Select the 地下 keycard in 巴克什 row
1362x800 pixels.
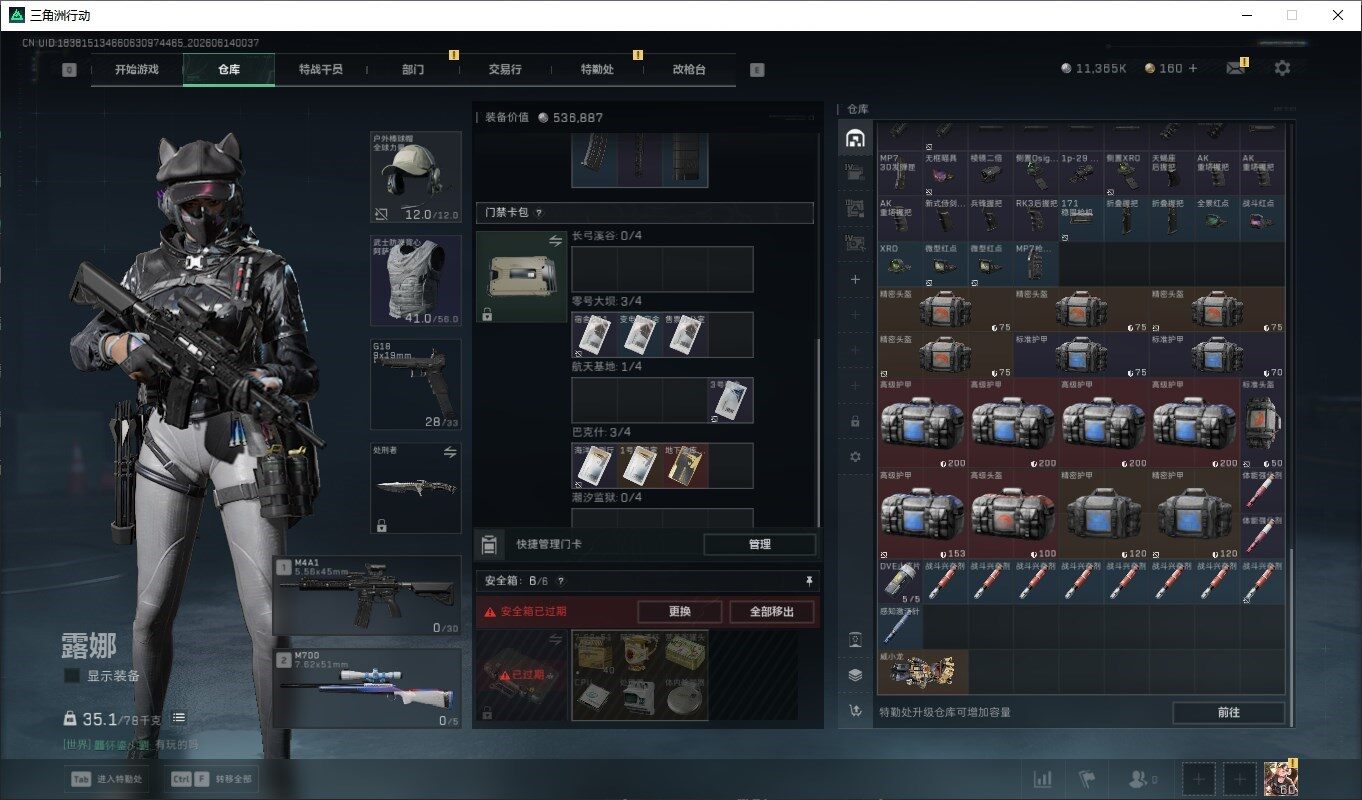pyautogui.click(x=685, y=466)
